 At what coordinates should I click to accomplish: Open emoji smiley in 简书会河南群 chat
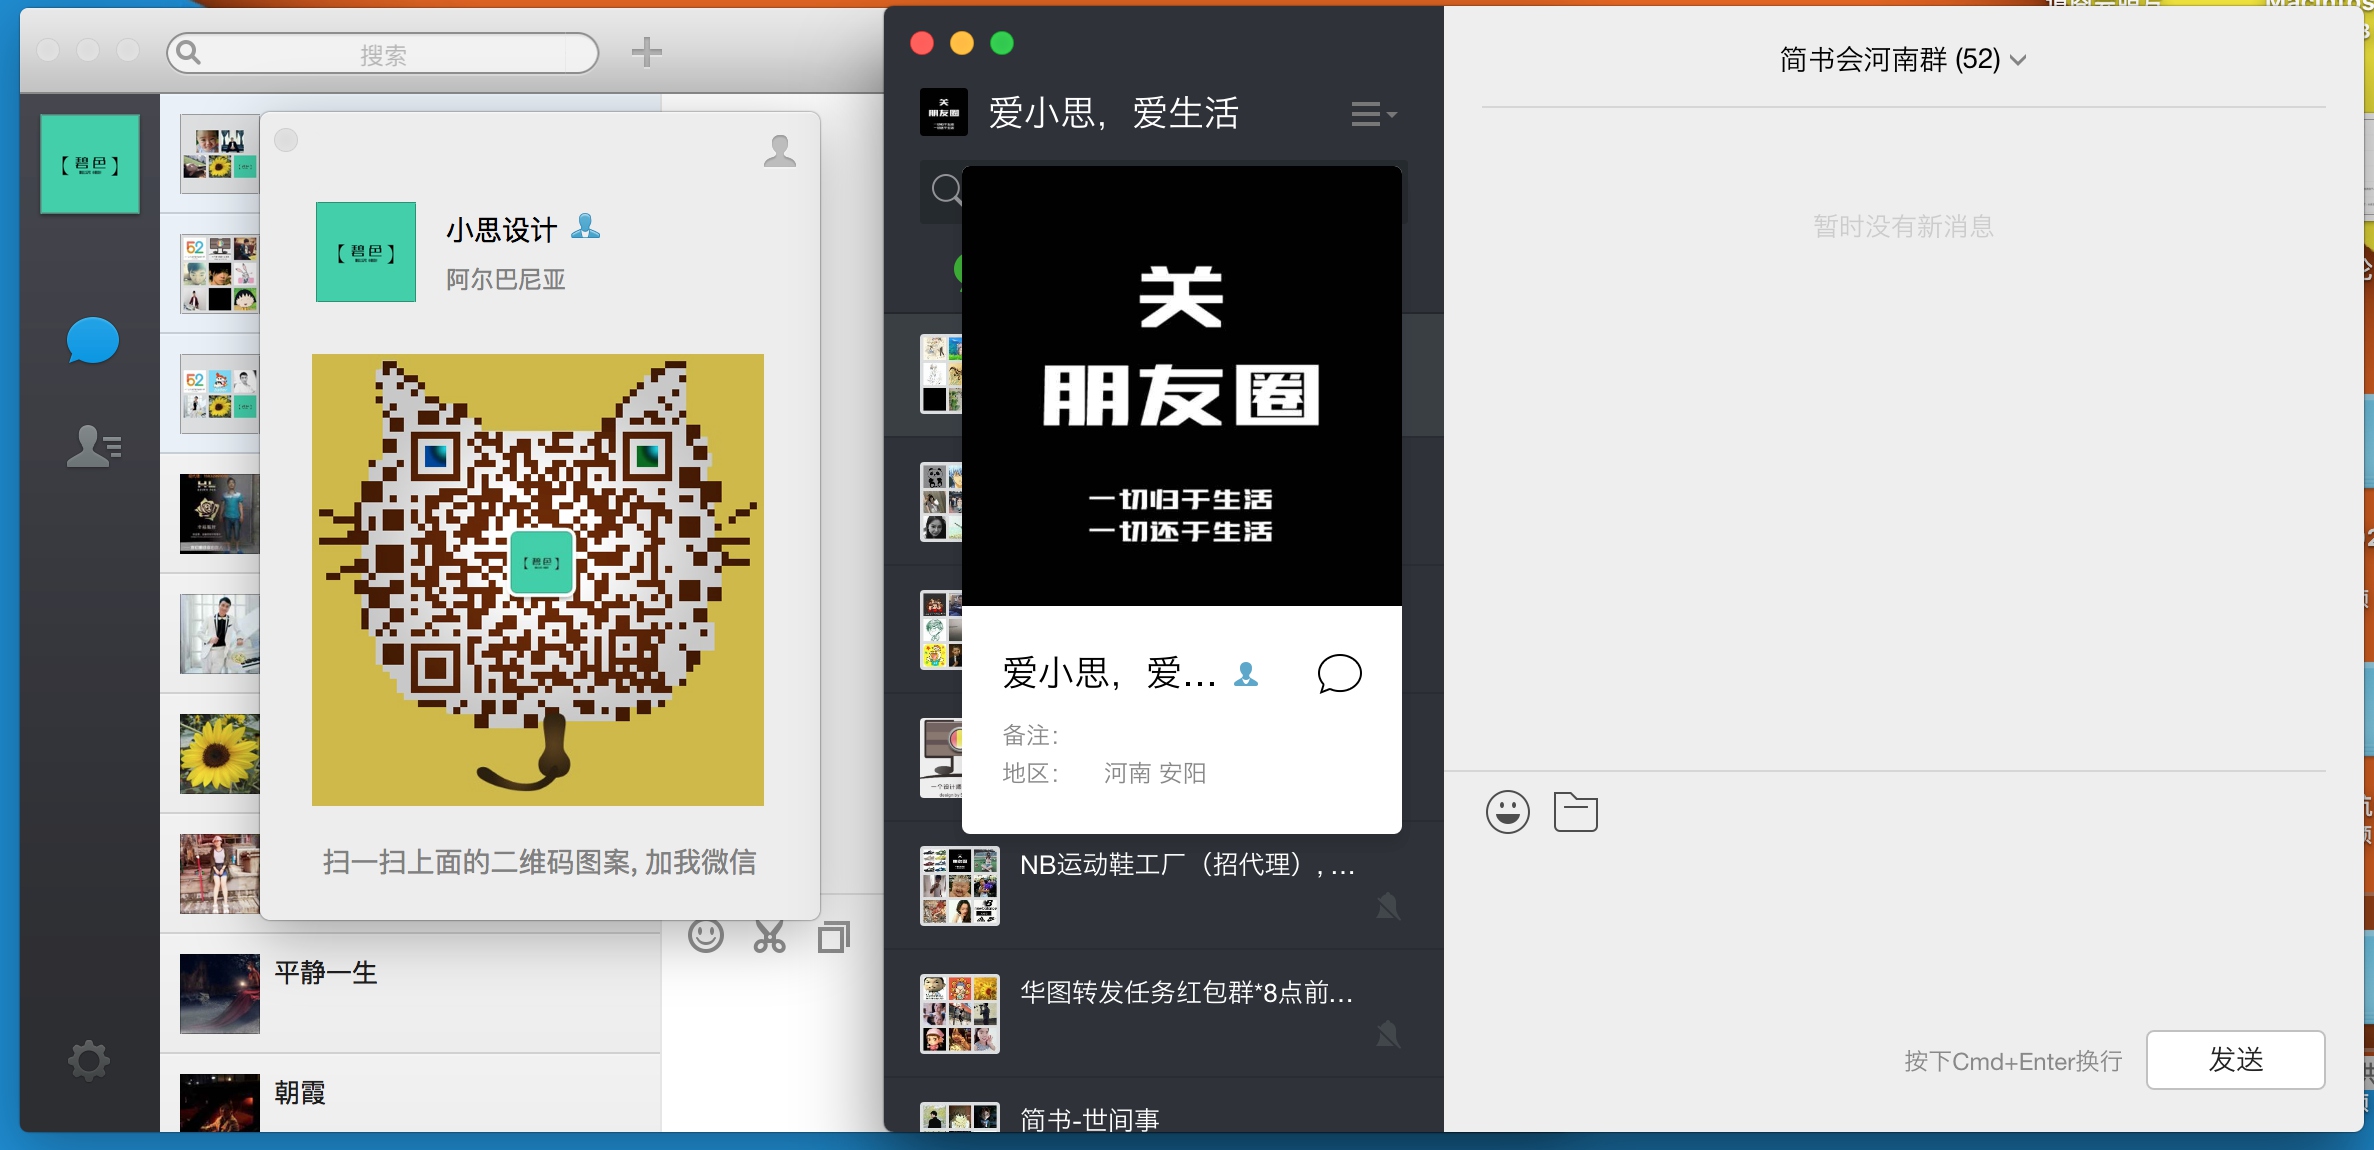1508,812
